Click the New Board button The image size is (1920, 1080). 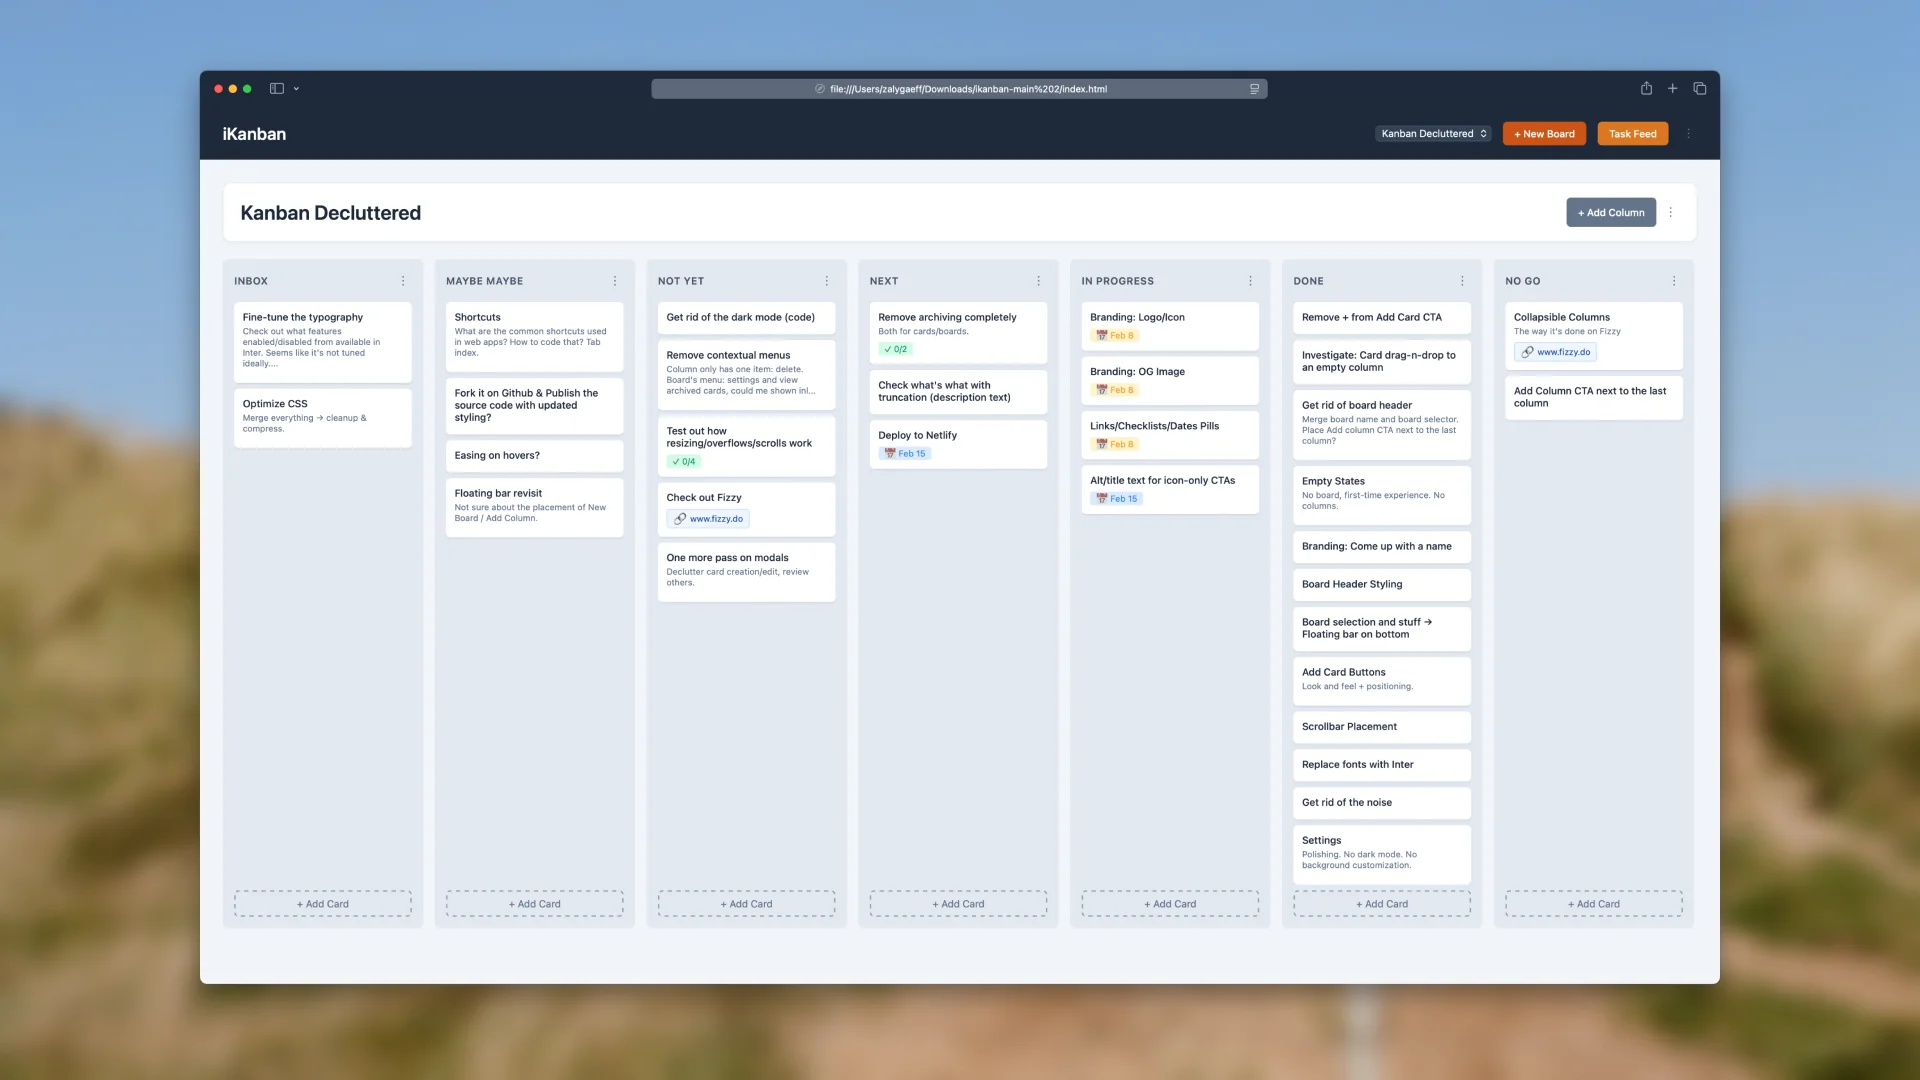1544,133
